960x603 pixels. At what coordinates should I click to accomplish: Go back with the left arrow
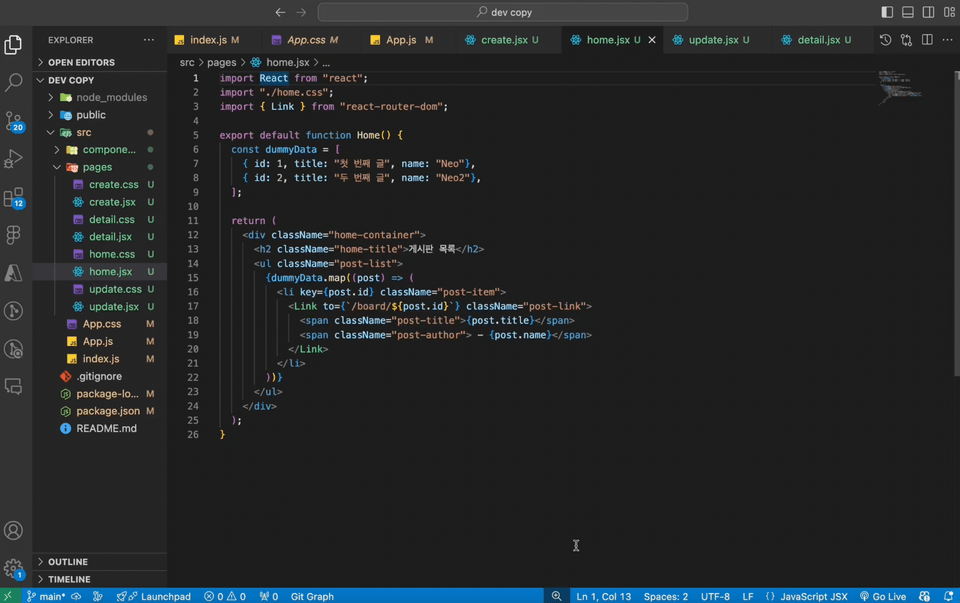click(280, 12)
